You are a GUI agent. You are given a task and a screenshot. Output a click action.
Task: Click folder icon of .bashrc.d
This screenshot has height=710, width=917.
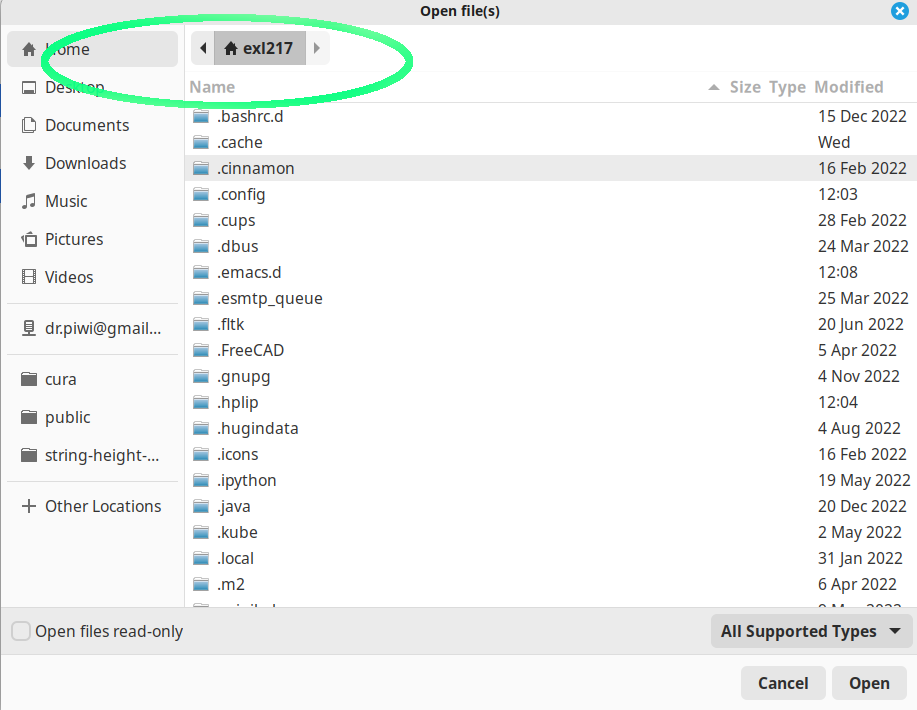pyautogui.click(x=201, y=116)
